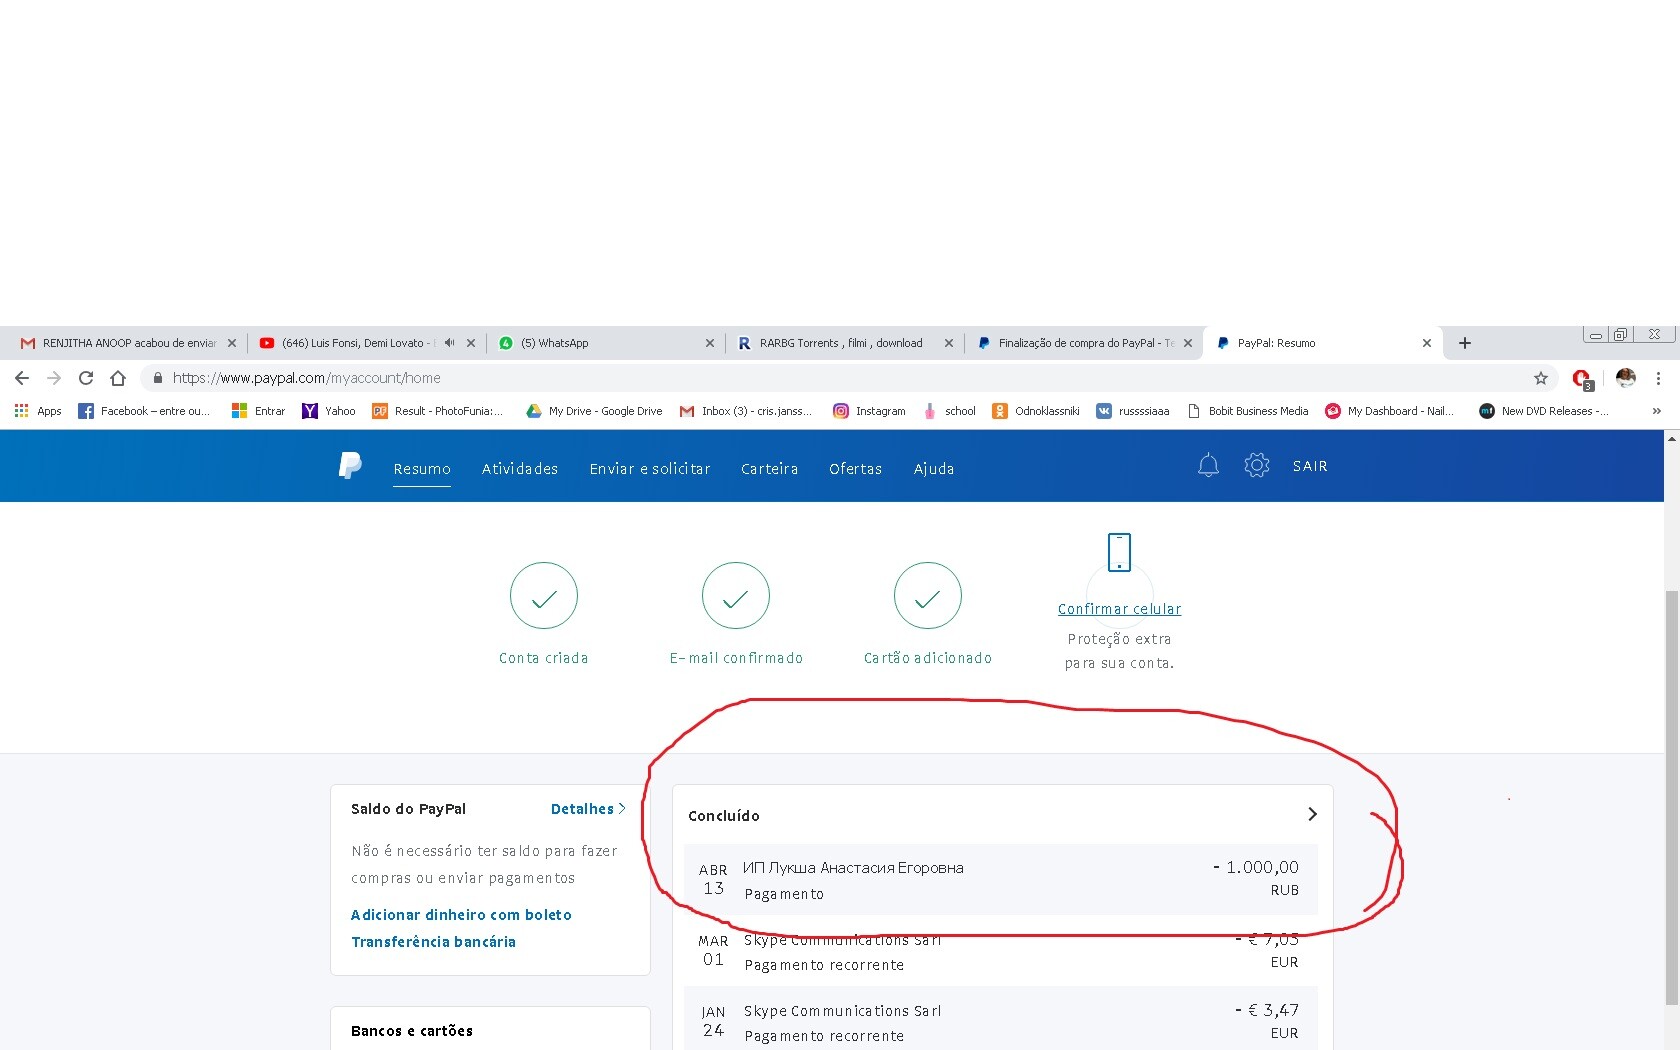Click the mobile phone icon above Confirmar celular
Viewport: 1680px width, 1050px height.
[x=1119, y=552]
